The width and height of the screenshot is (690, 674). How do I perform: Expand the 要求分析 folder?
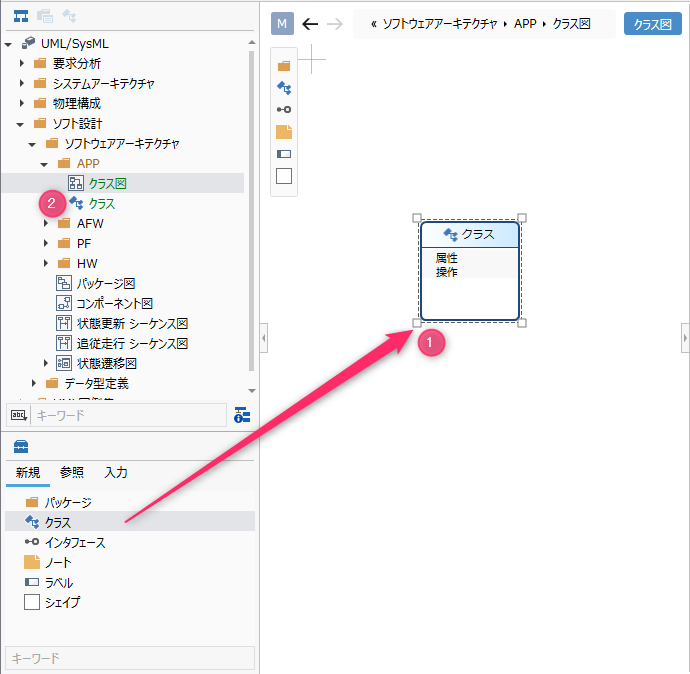click(22, 63)
